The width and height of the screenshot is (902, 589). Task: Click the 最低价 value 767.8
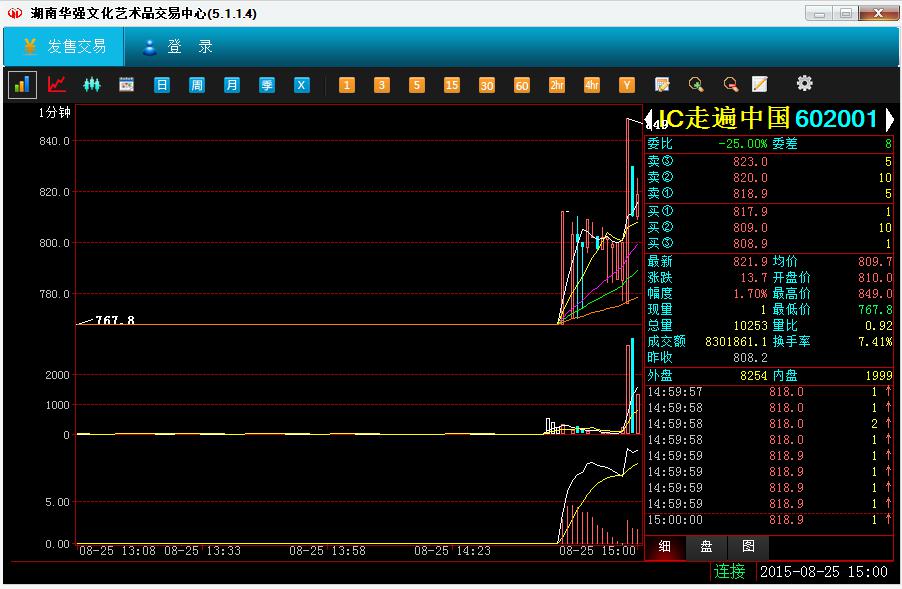875,309
